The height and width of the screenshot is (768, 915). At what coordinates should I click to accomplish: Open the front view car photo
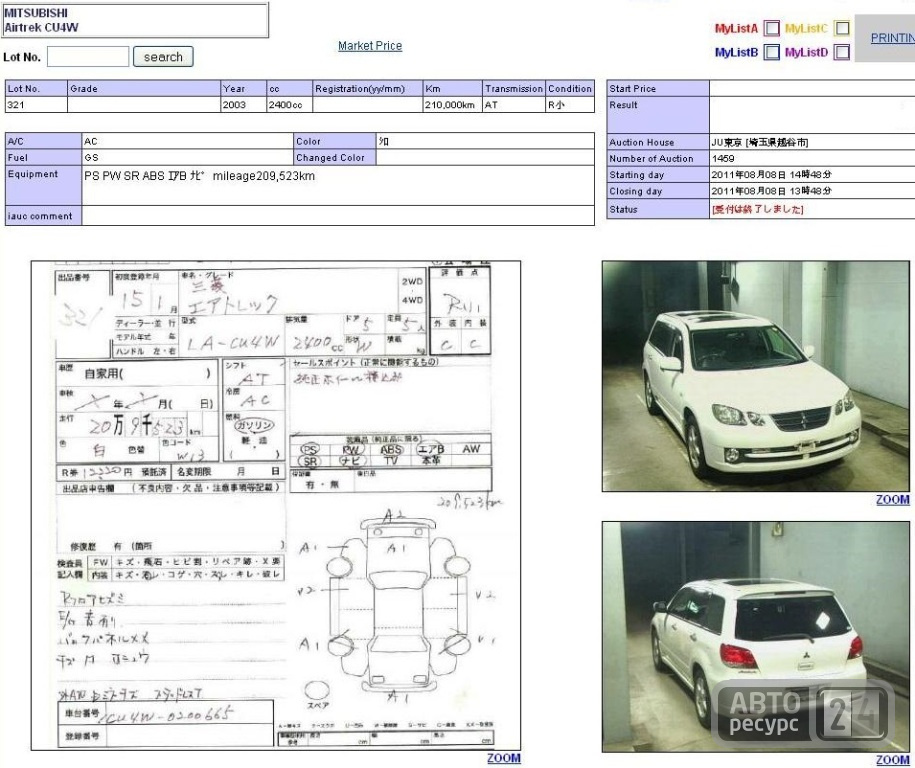756,376
